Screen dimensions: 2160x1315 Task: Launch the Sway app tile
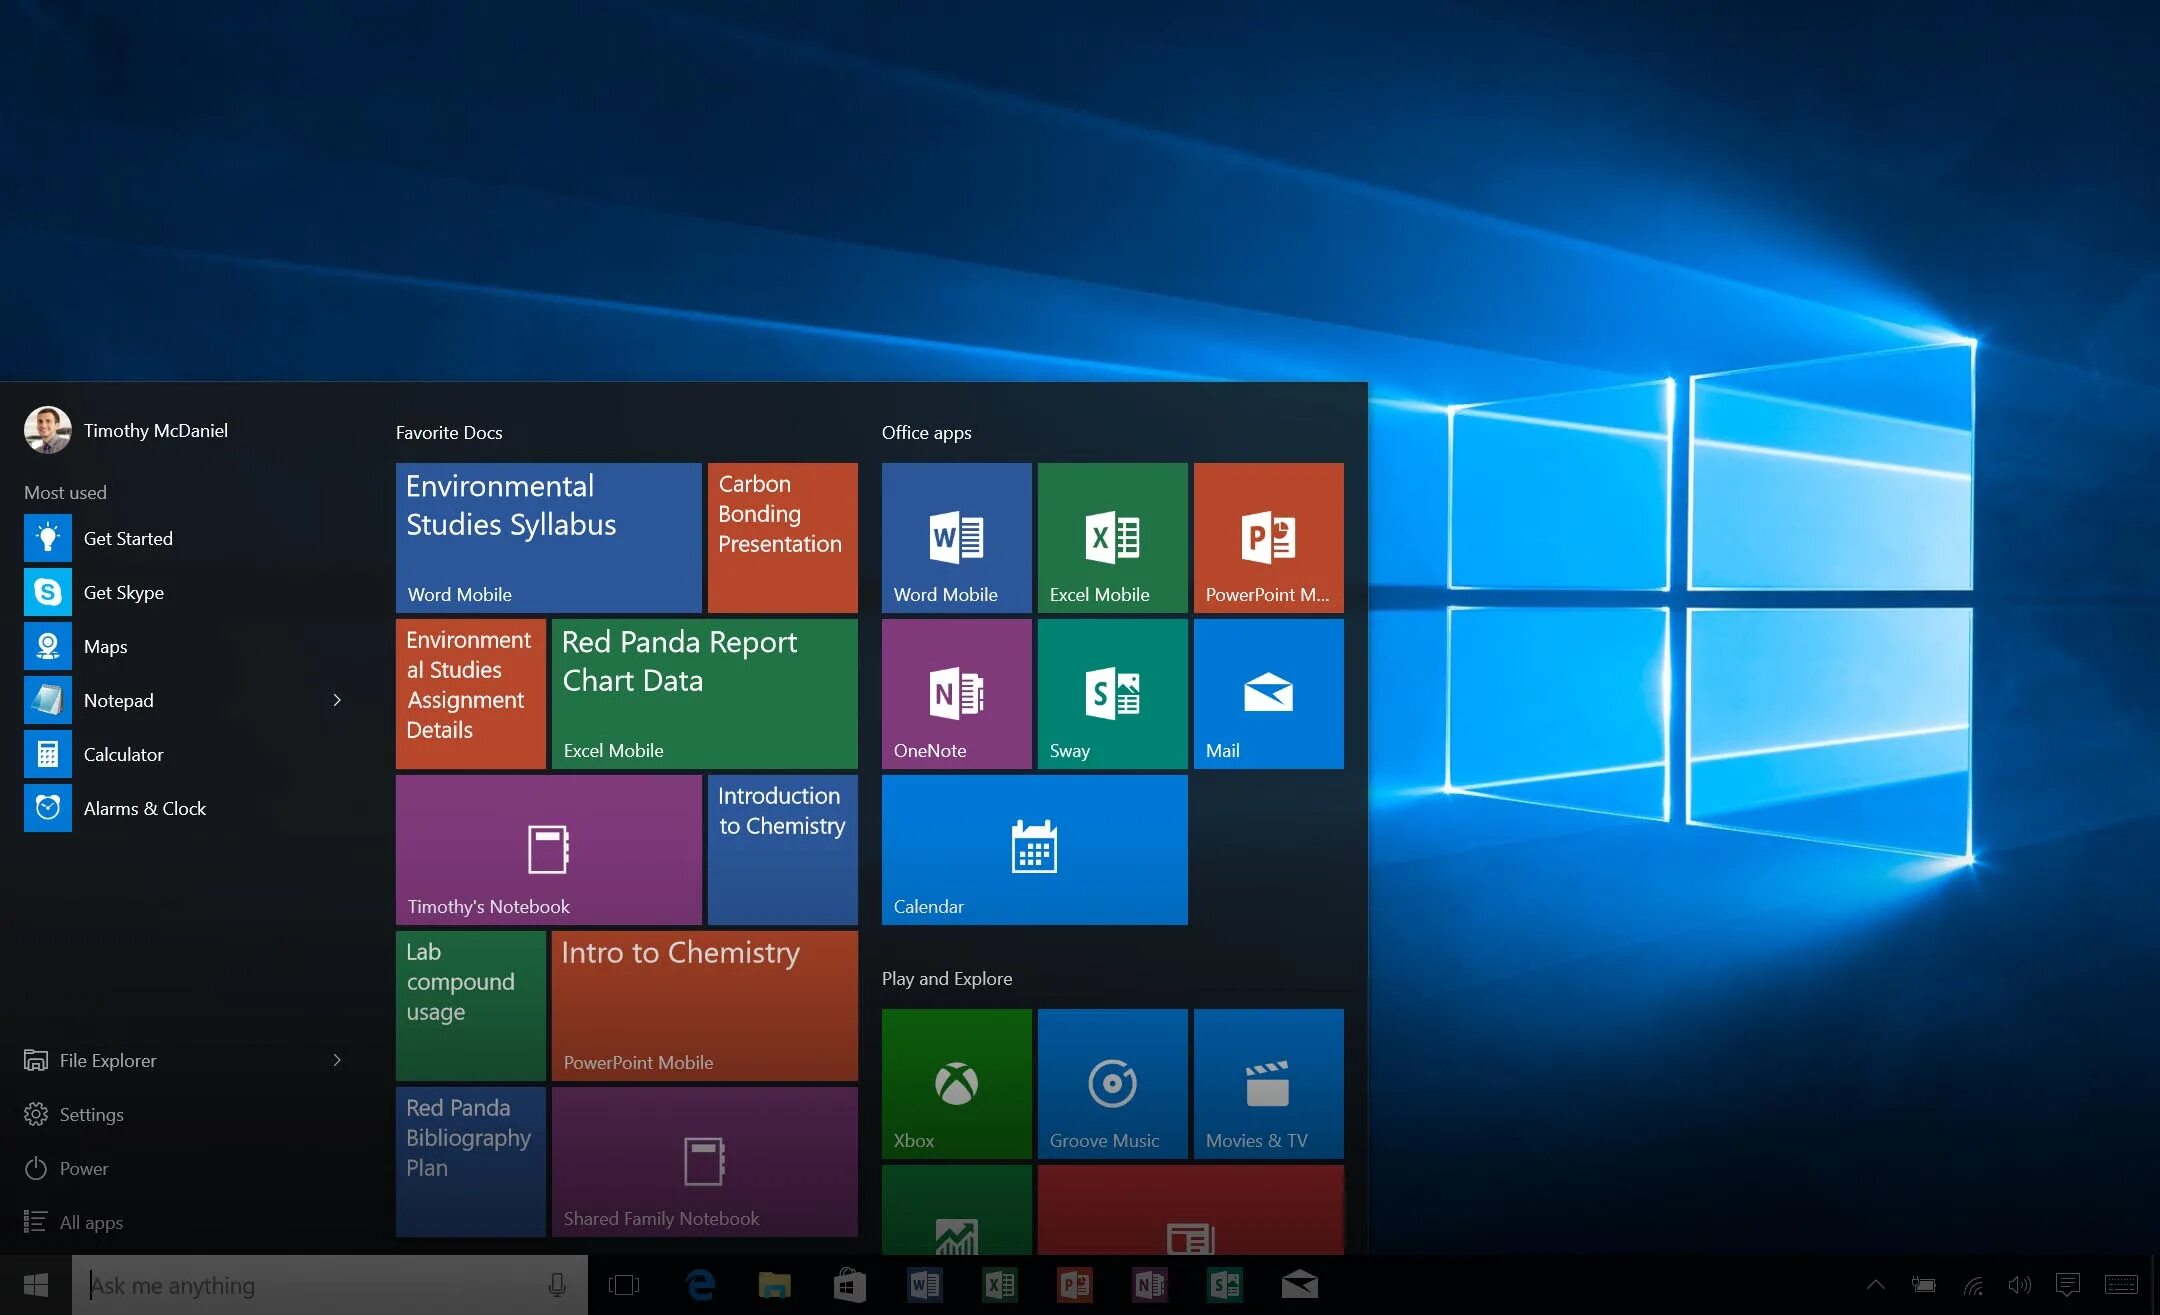point(1112,694)
